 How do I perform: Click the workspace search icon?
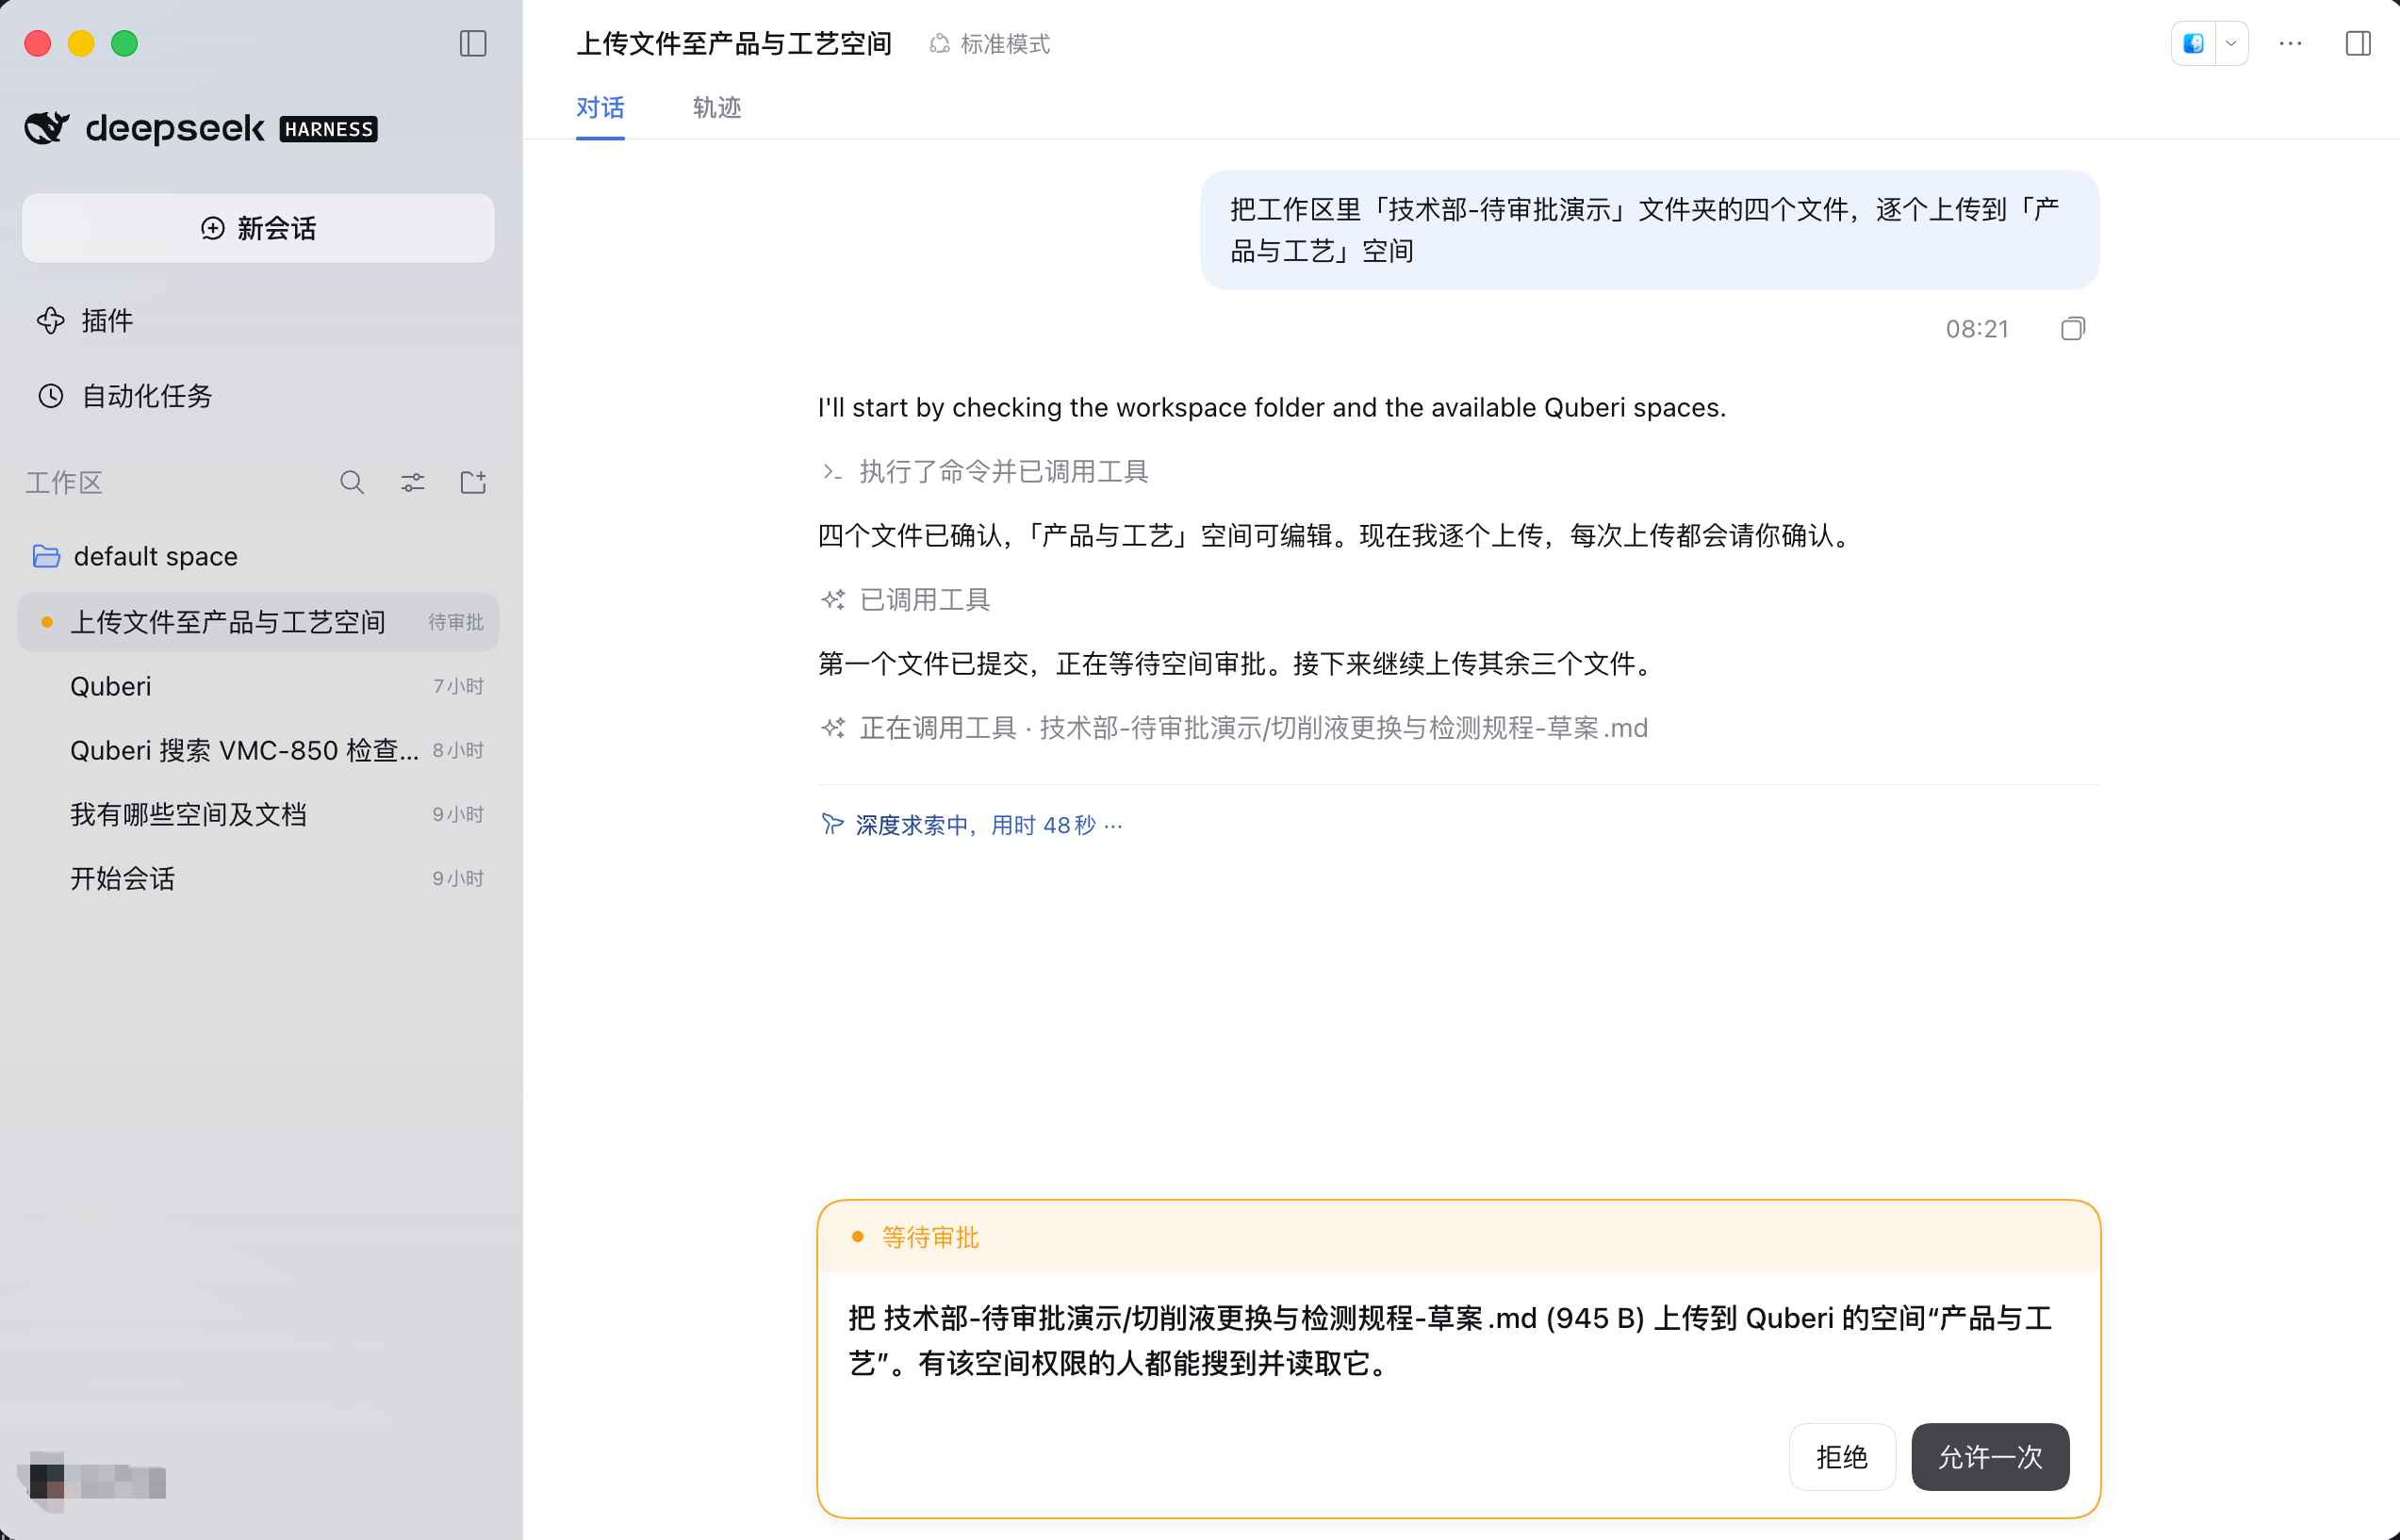(352, 483)
